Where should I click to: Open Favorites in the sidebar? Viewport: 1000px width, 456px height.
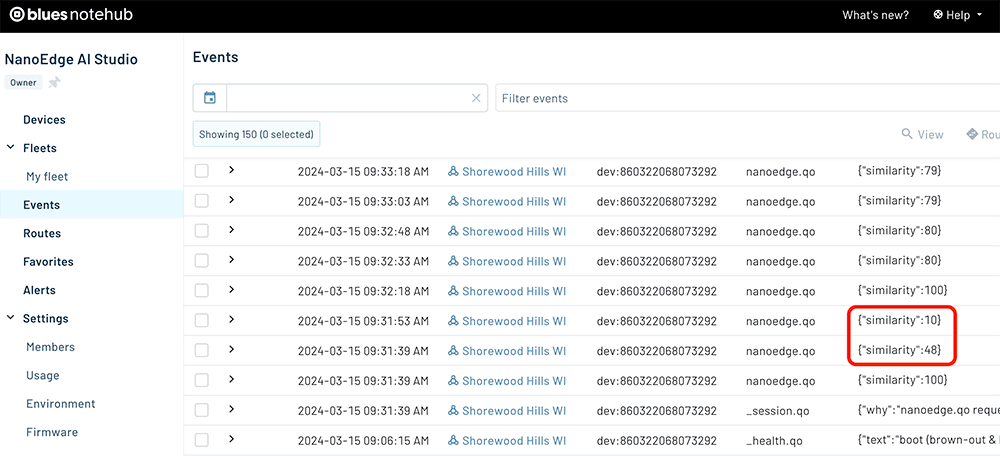pyautogui.click(x=48, y=261)
